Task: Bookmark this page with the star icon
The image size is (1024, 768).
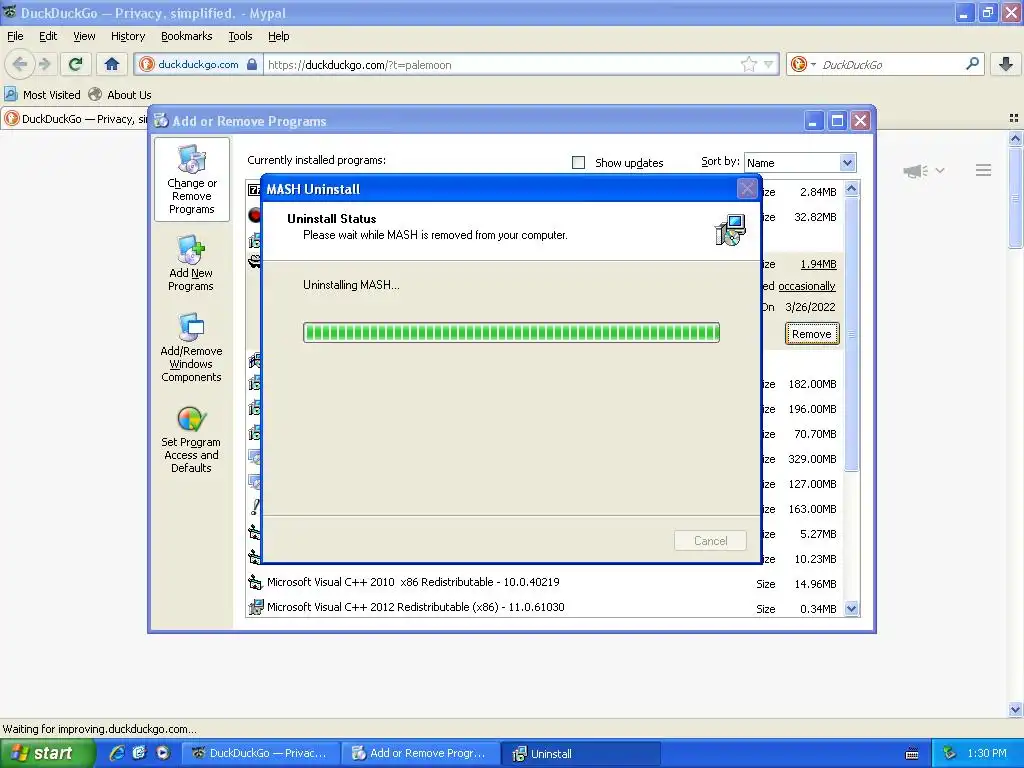Action: click(748, 64)
